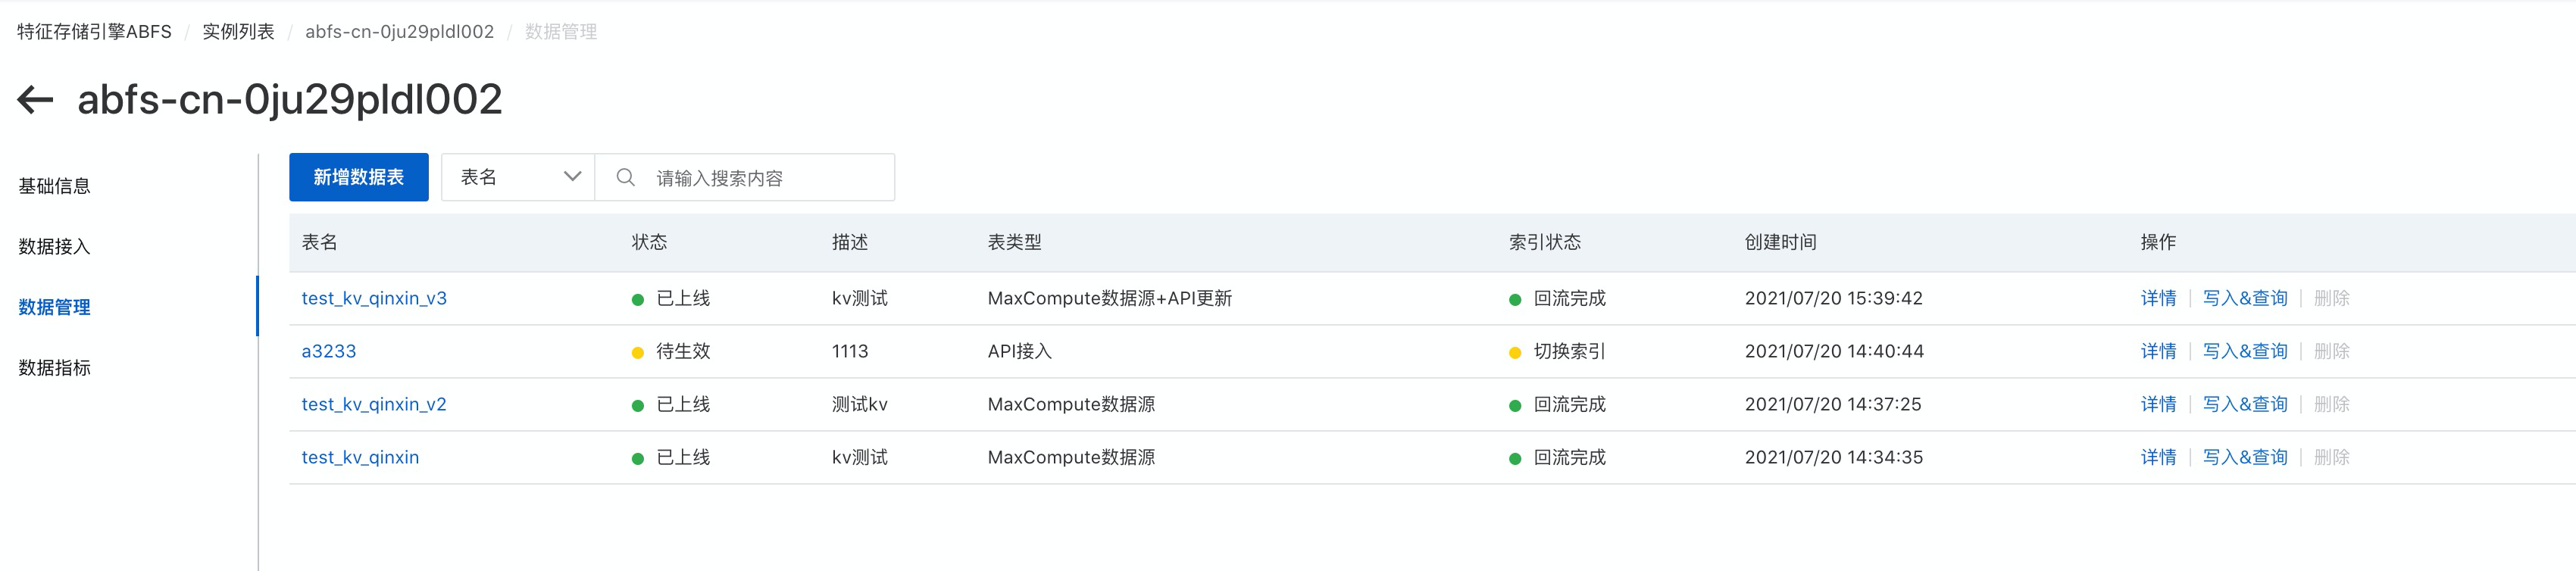Open 基础信息 in the sidebar

click(x=55, y=186)
